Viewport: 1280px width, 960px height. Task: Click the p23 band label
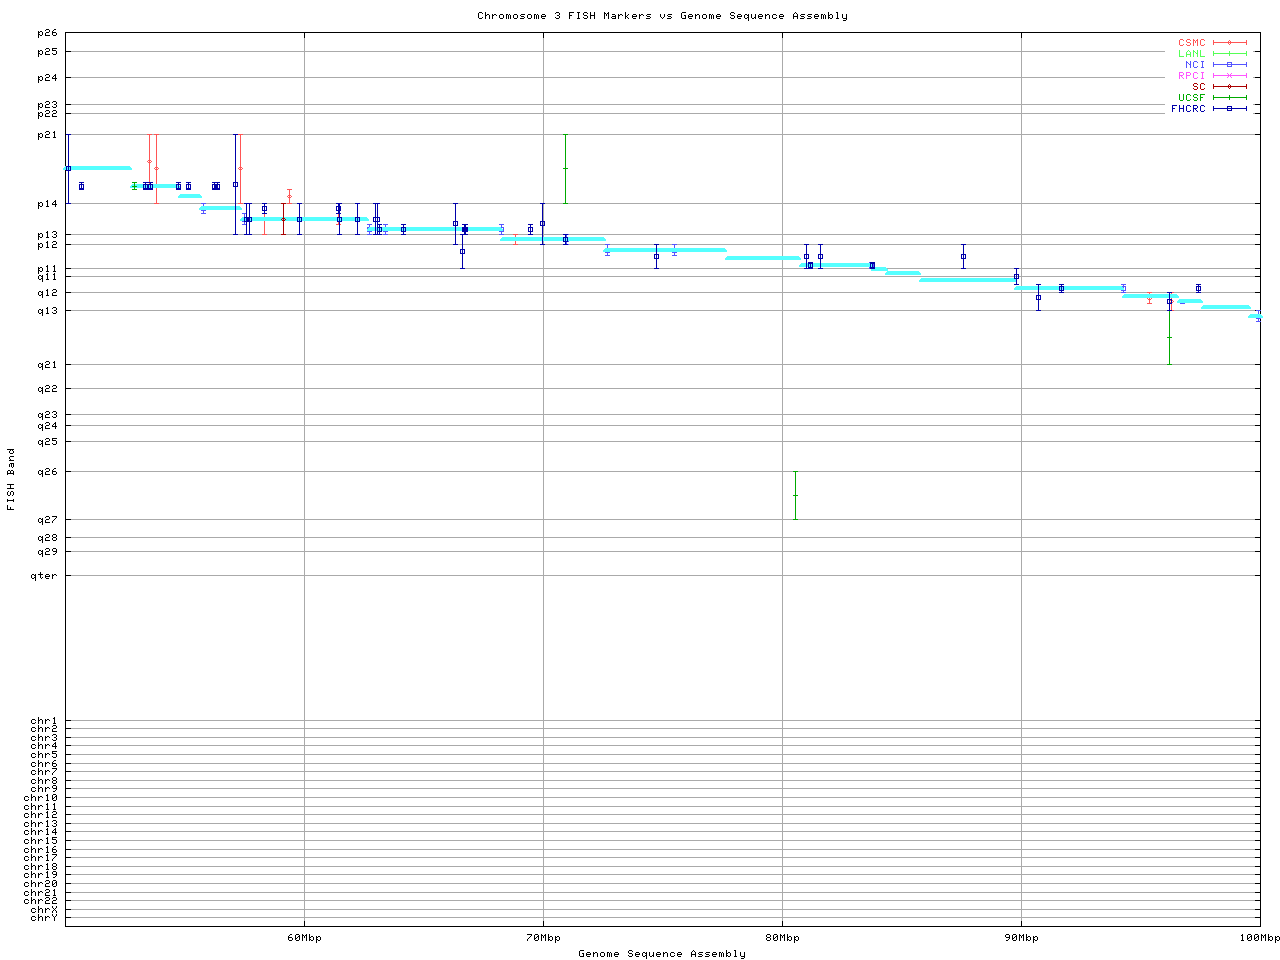48,105
